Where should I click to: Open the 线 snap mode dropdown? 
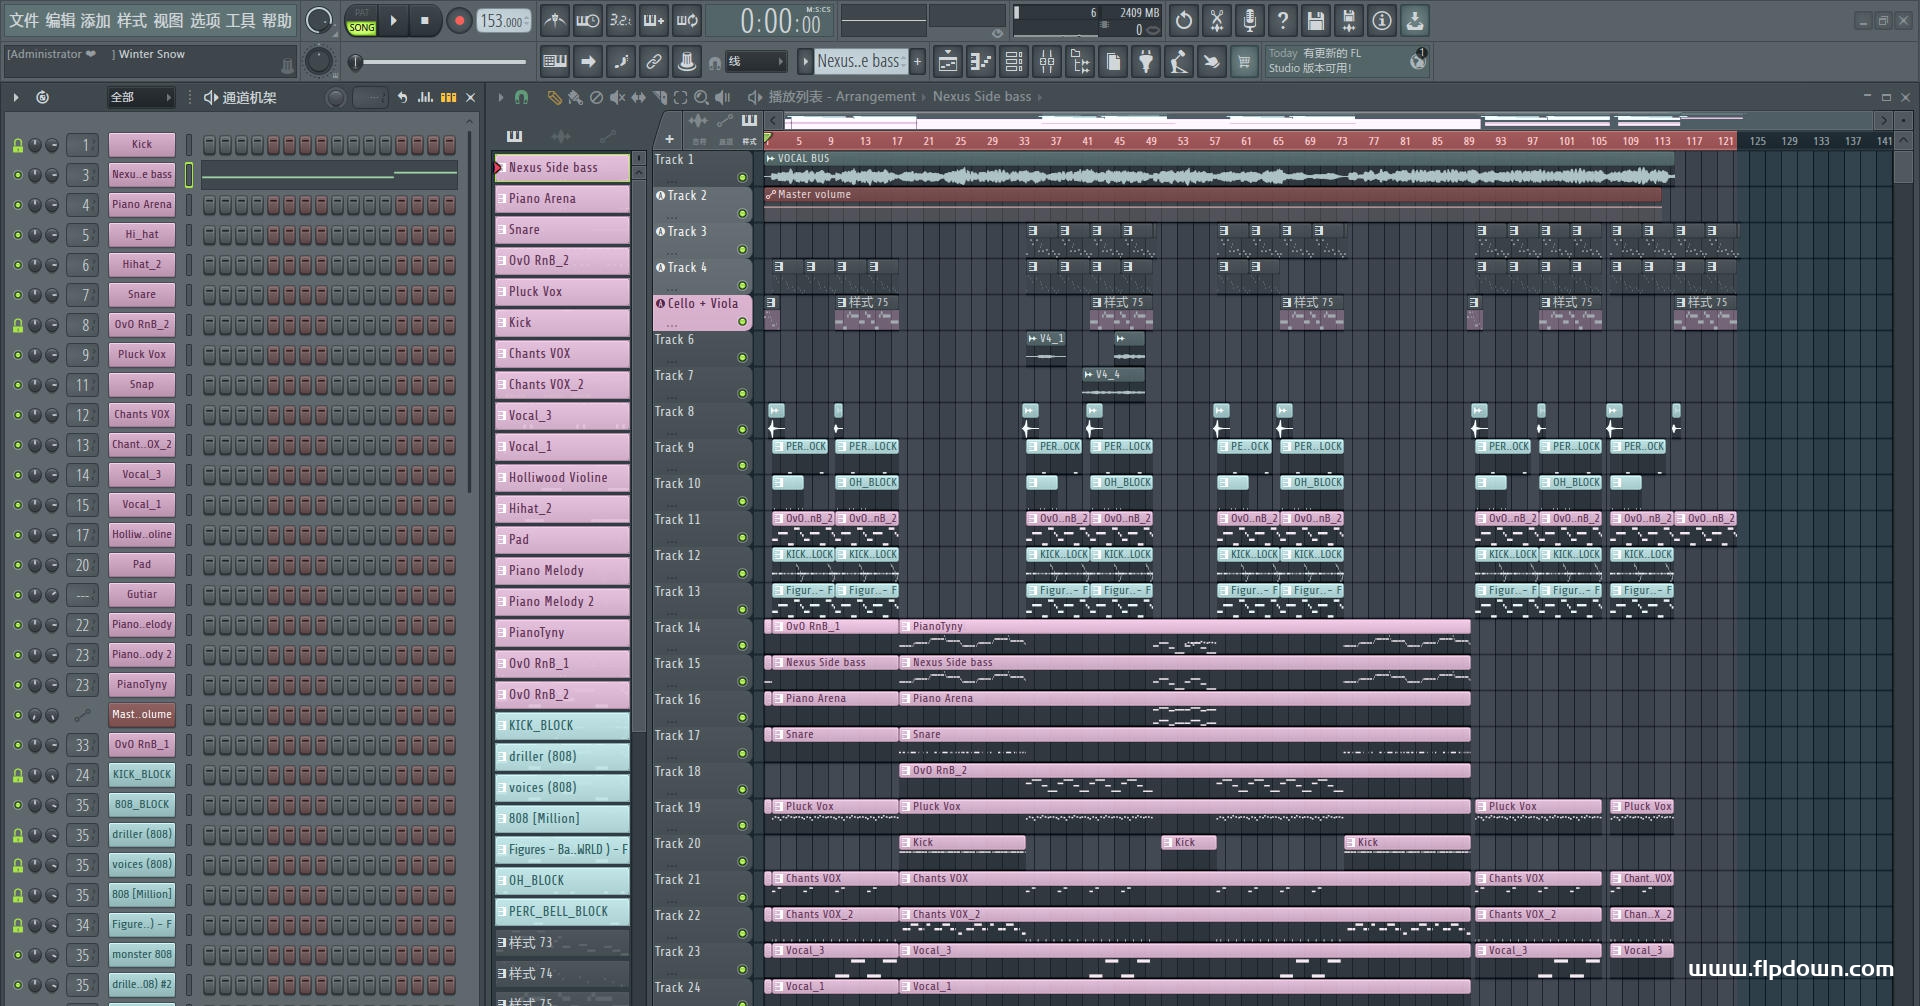click(x=755, y=62)
